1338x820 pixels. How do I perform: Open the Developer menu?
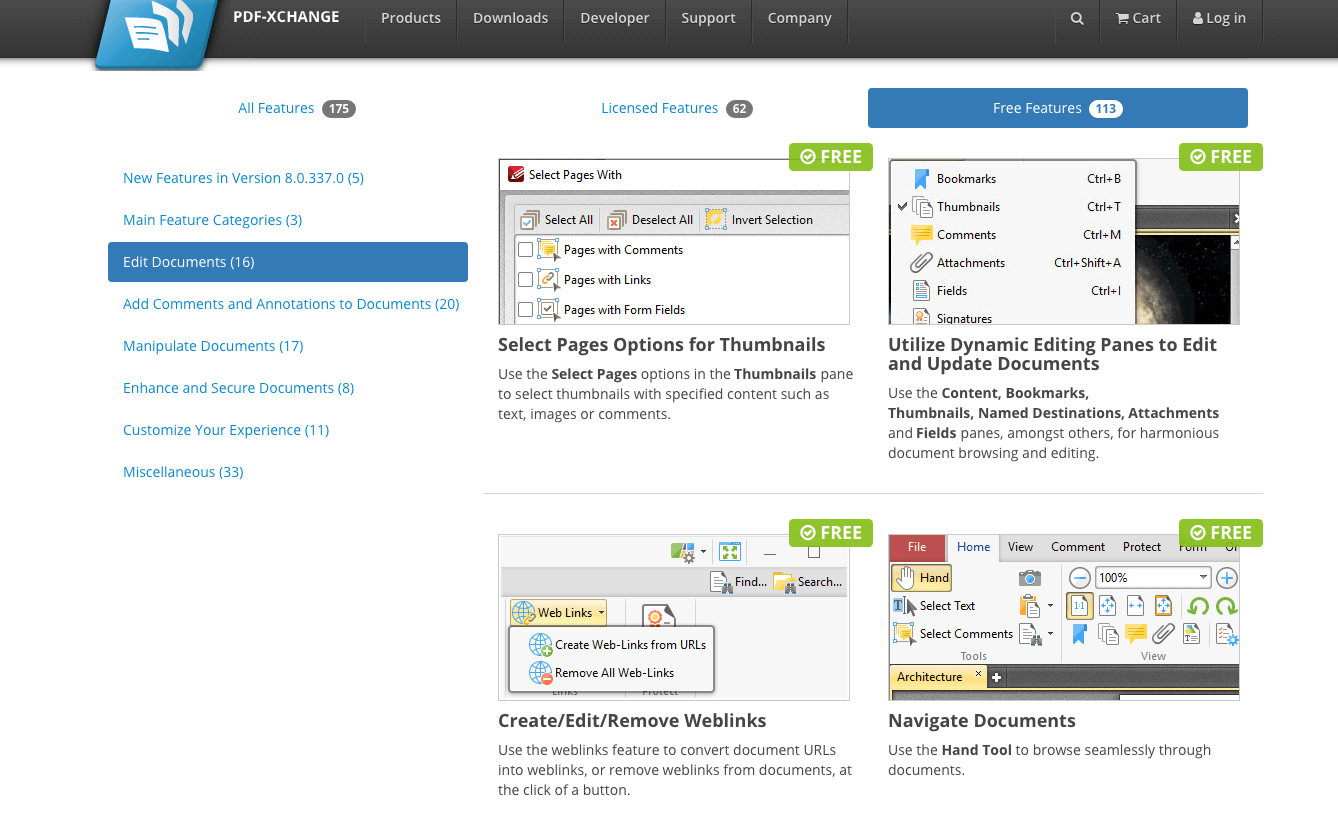point(615,18)
